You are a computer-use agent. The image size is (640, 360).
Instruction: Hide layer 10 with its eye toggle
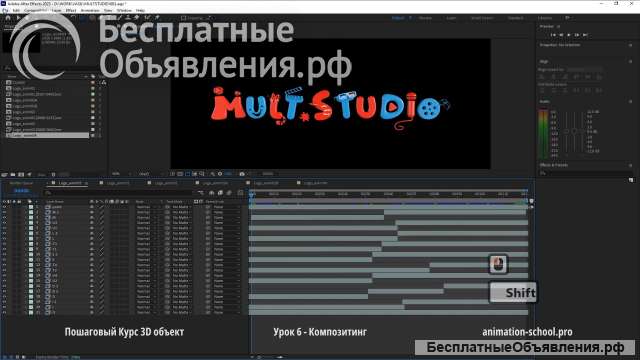(x=4, y=255)
